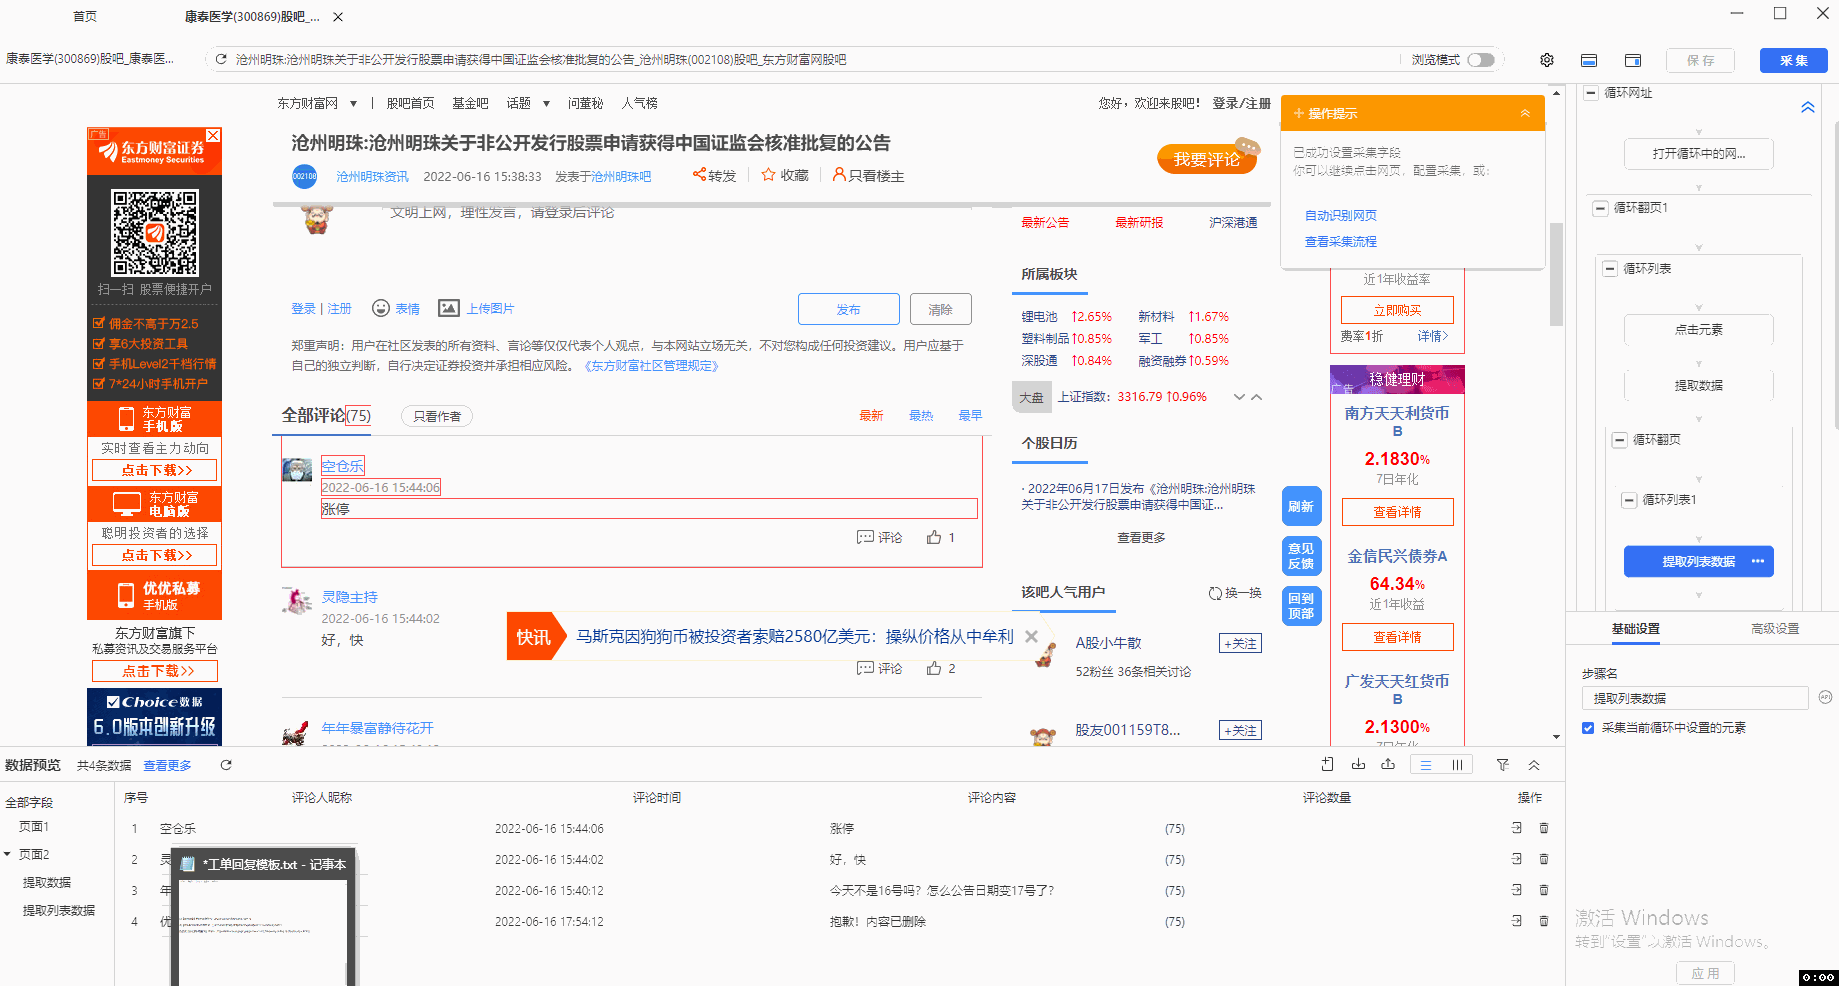Collapse the workflow panel using blue double chevron
The image size is (1839, 986).
click(1808, 107)
